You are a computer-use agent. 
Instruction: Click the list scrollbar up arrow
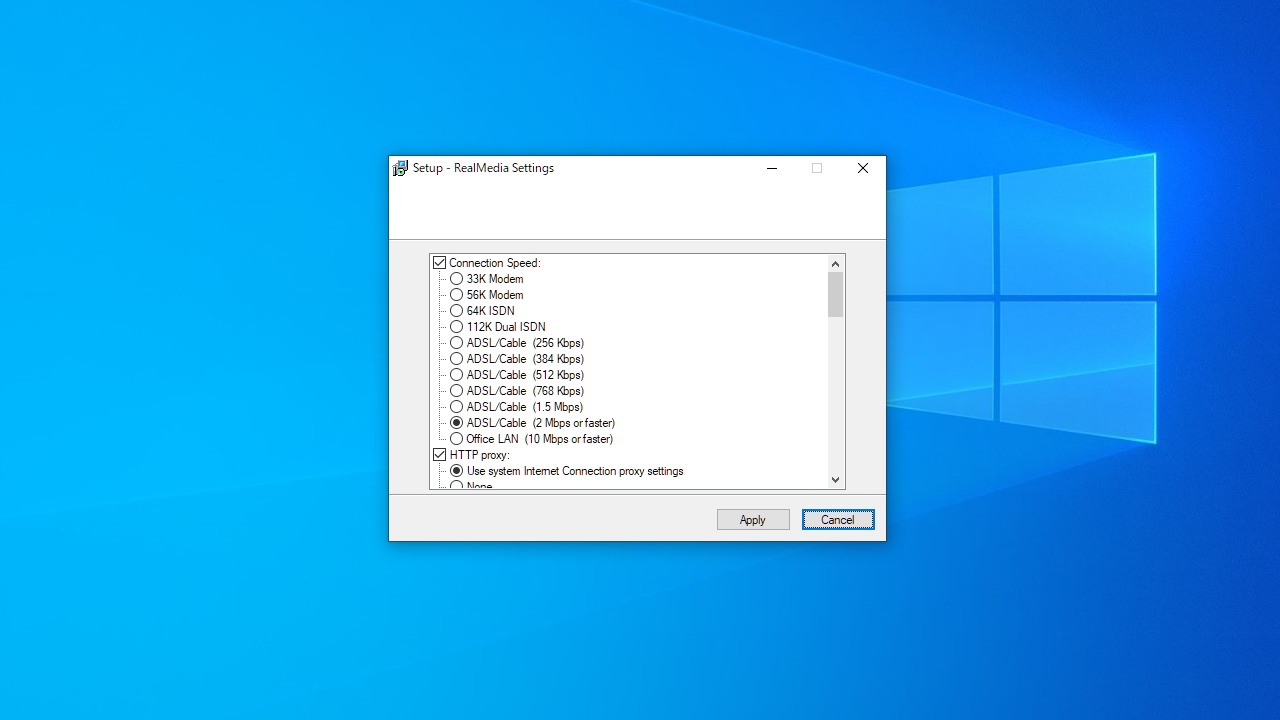click(x=836, y=264)
